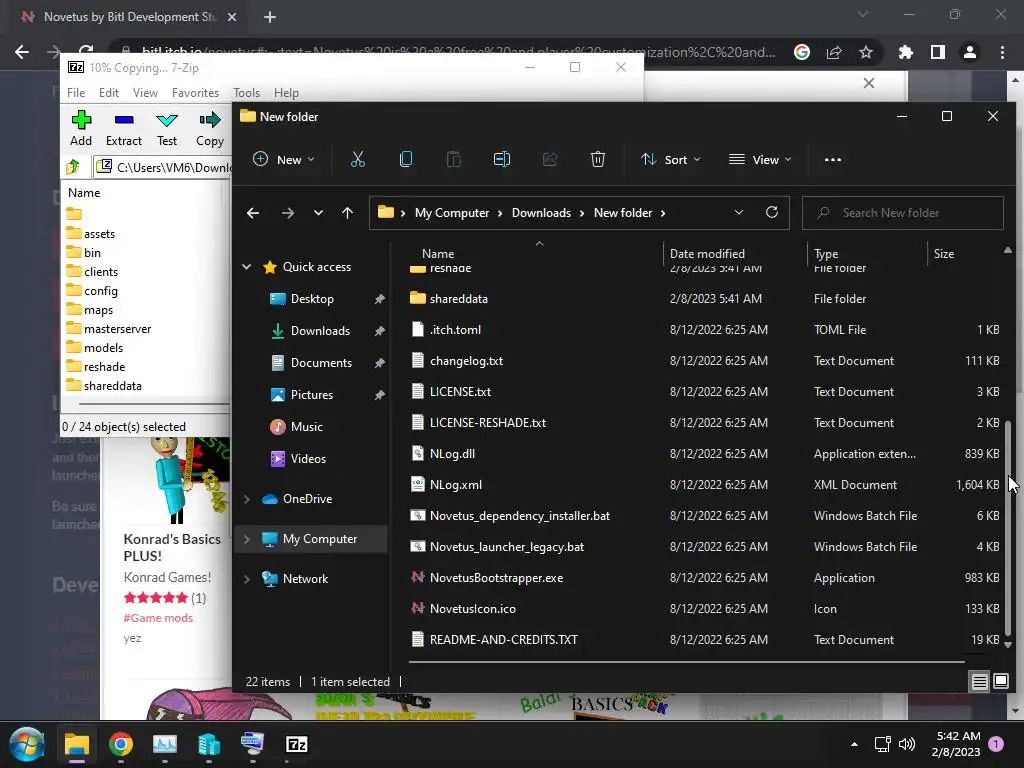Open the New dropdown in Explorer
This screenshot has width=1024, height=768.
pyautogui.click(x=283, y=159)
